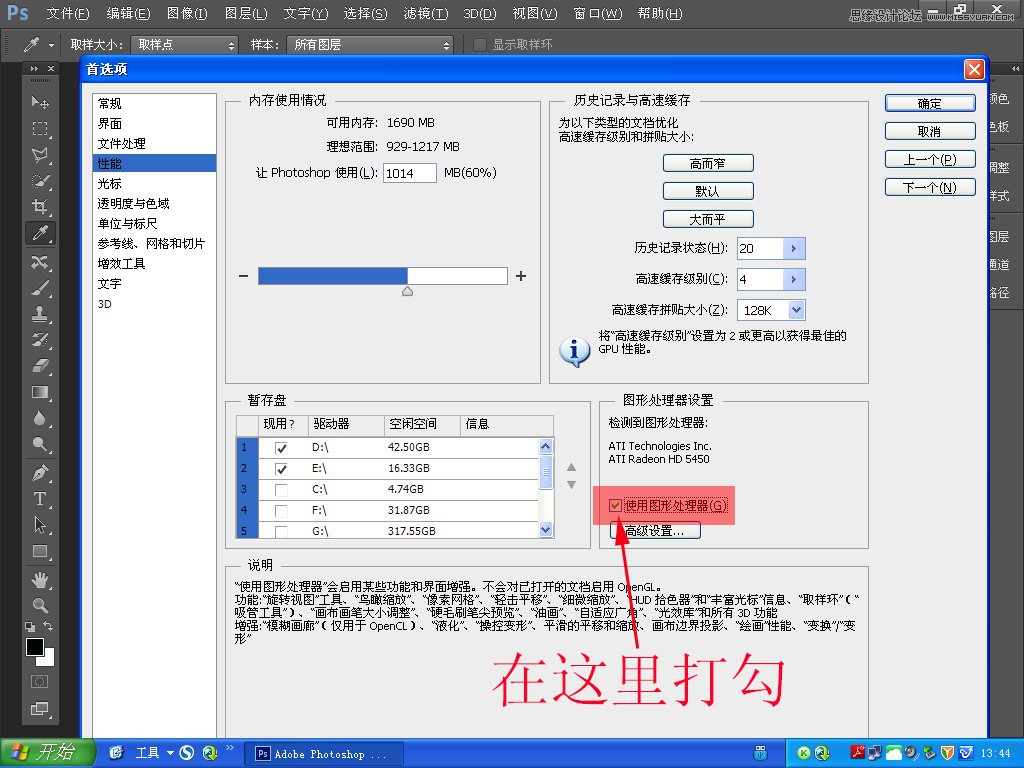Viewport: 1024px width, 768px height.
Task: Go to the Next (下一个) preferences page
Action: (x=930, y=187)
